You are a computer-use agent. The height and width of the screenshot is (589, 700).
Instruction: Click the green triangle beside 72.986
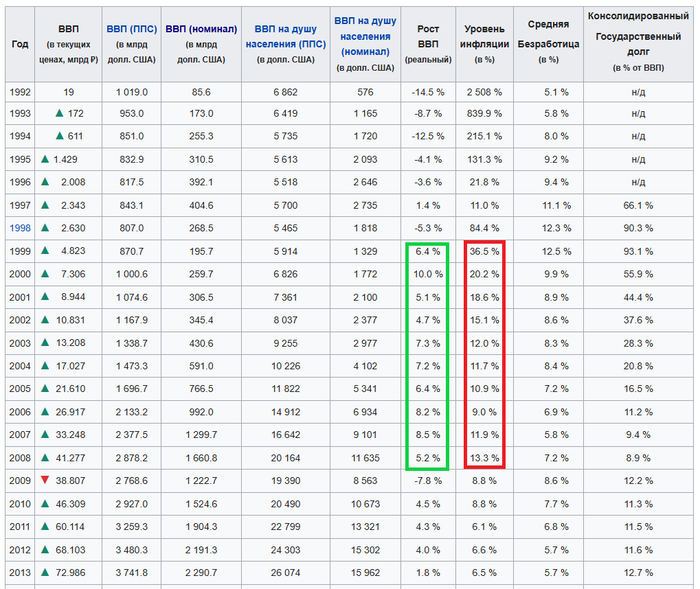tap(46, 573)
